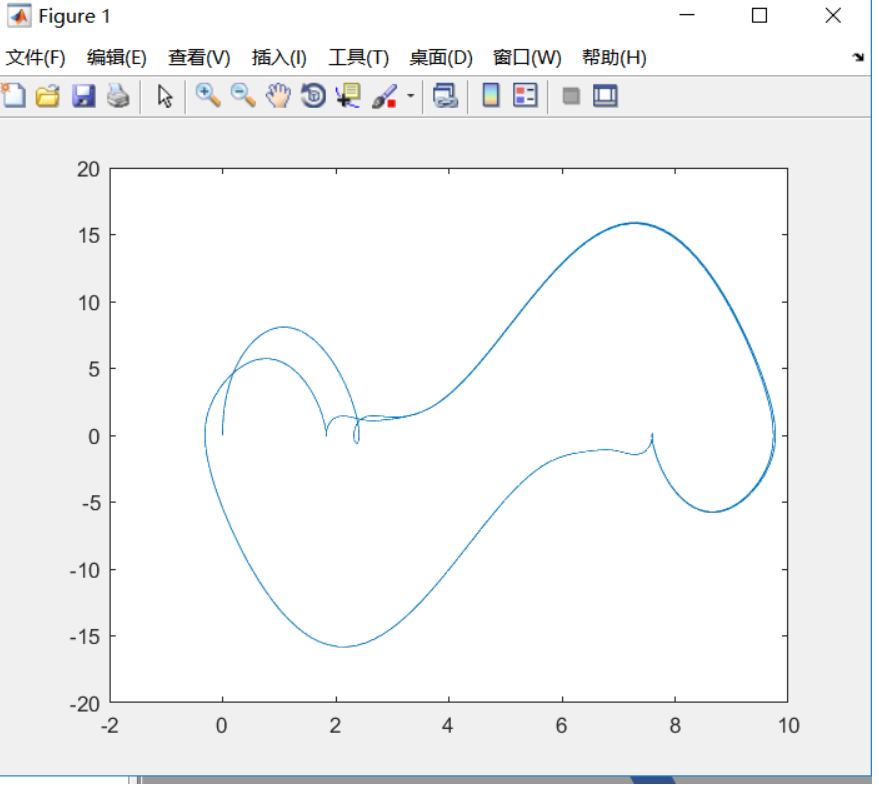Show plot tools and dock figure
This screenshot has height=785, width=879.
pyautogui.click(x=604, y=96)
